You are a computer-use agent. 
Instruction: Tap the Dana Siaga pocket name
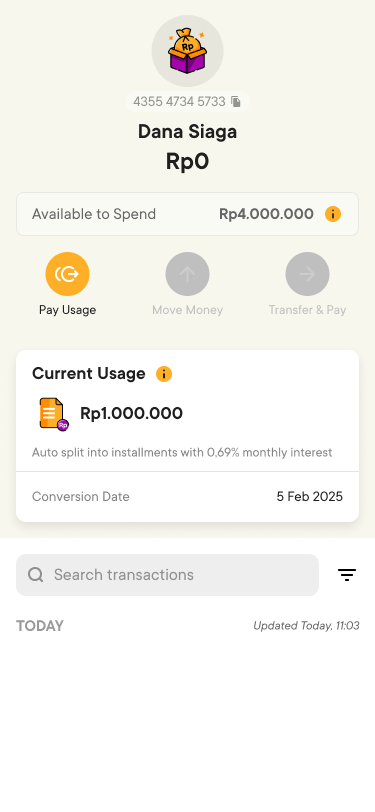coord(188,132)
